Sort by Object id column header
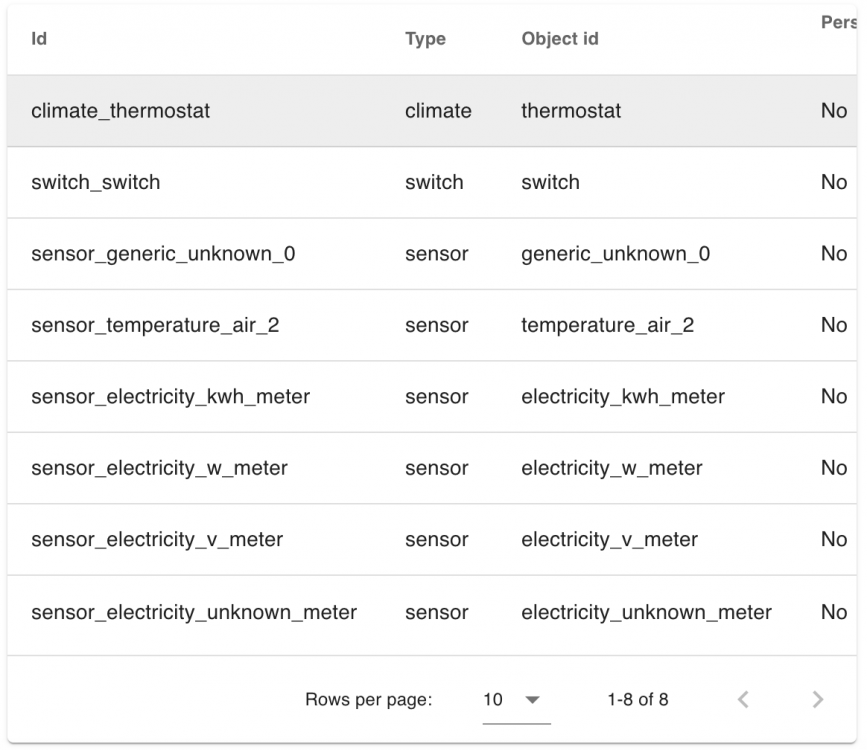This screenshot has height=750, width=867. click(x=560, y=40)
